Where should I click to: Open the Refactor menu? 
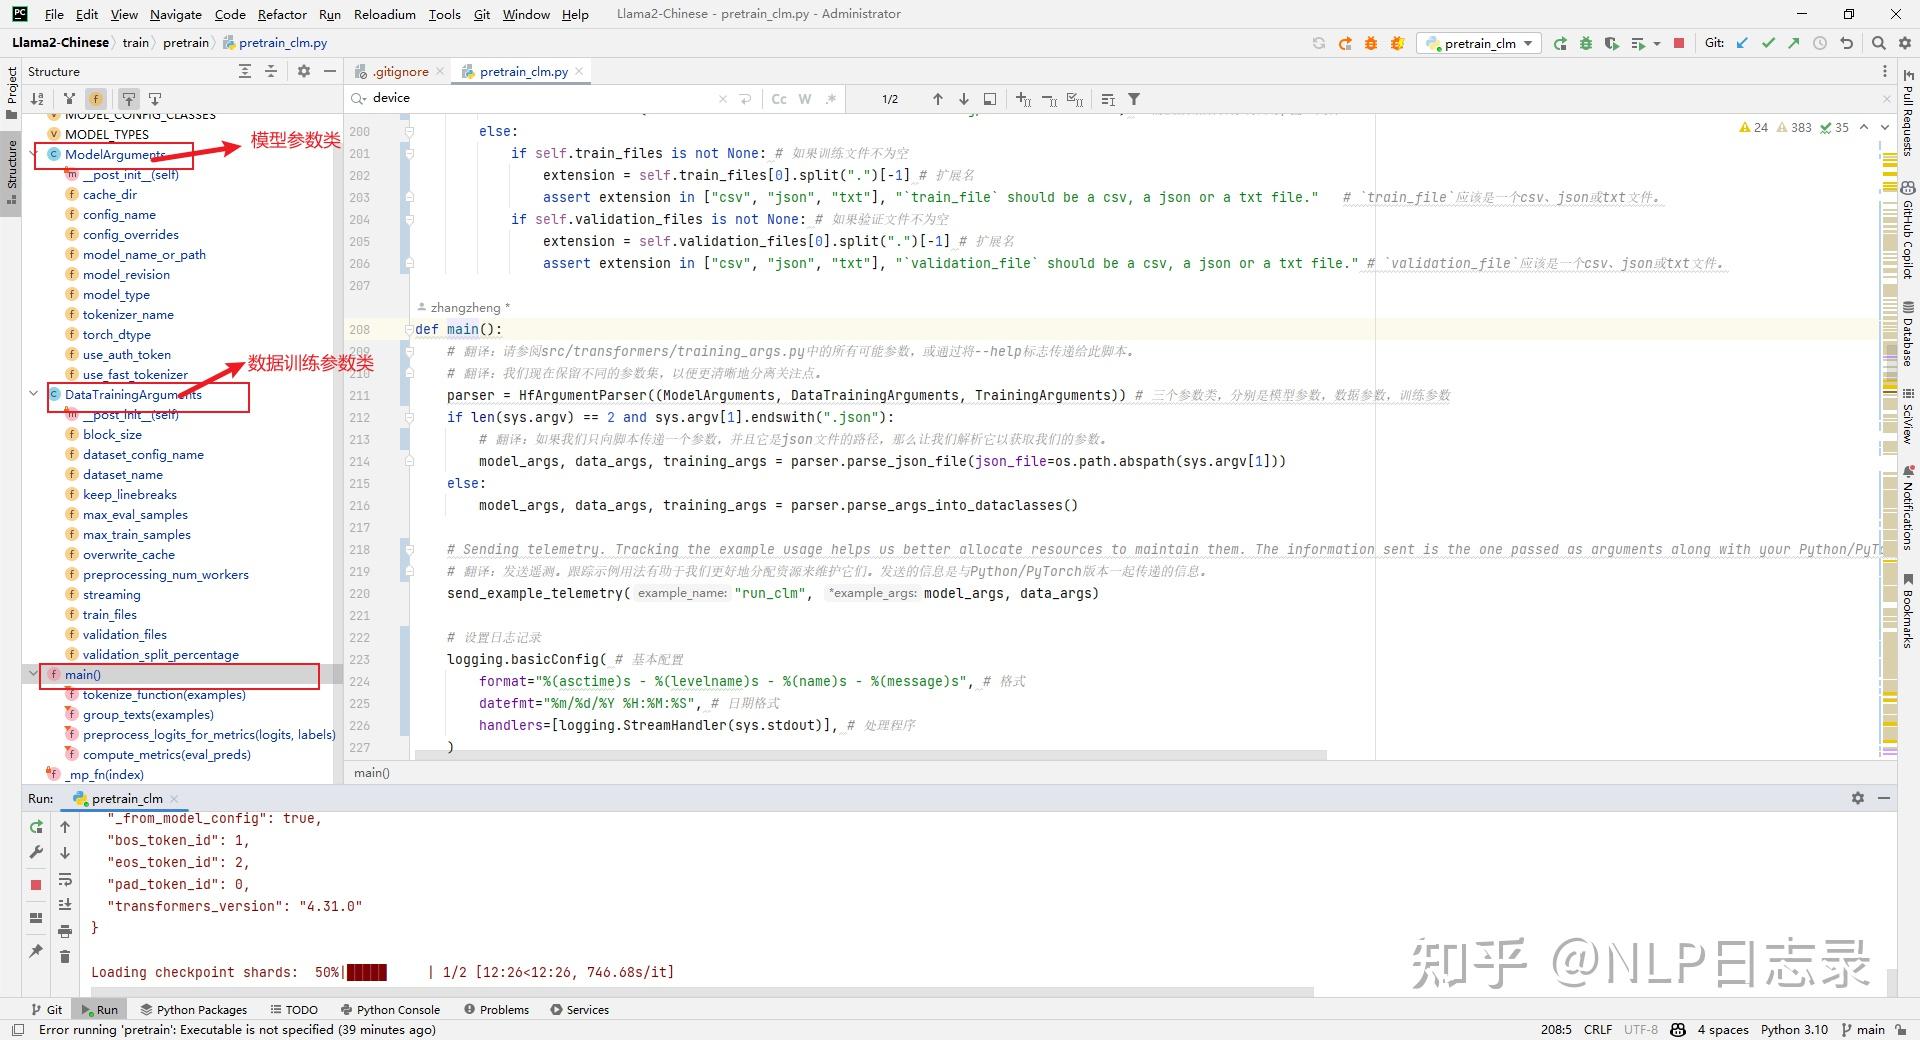282,14
